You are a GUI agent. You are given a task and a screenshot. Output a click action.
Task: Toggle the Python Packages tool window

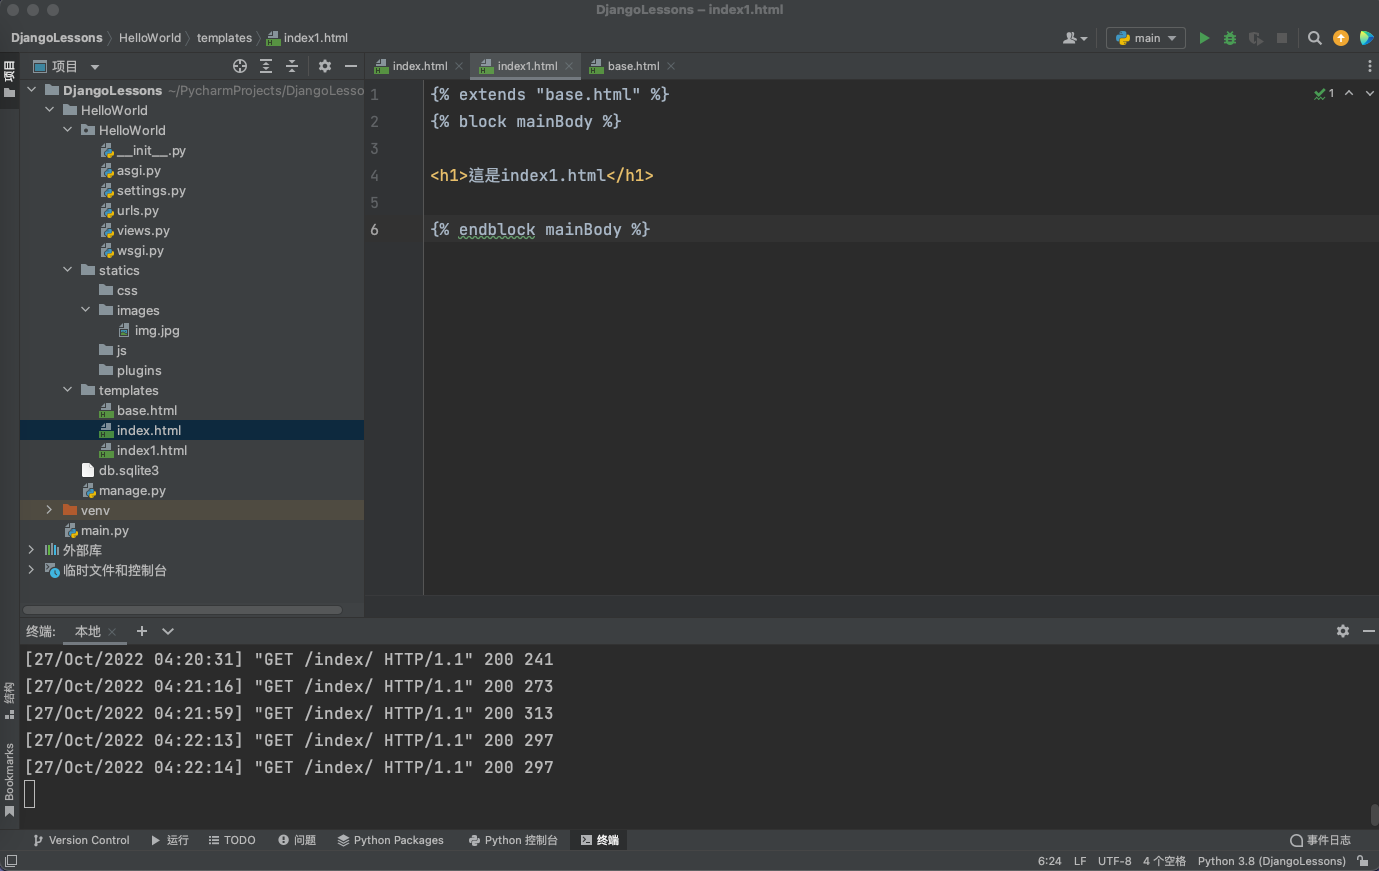pos(390,840)
